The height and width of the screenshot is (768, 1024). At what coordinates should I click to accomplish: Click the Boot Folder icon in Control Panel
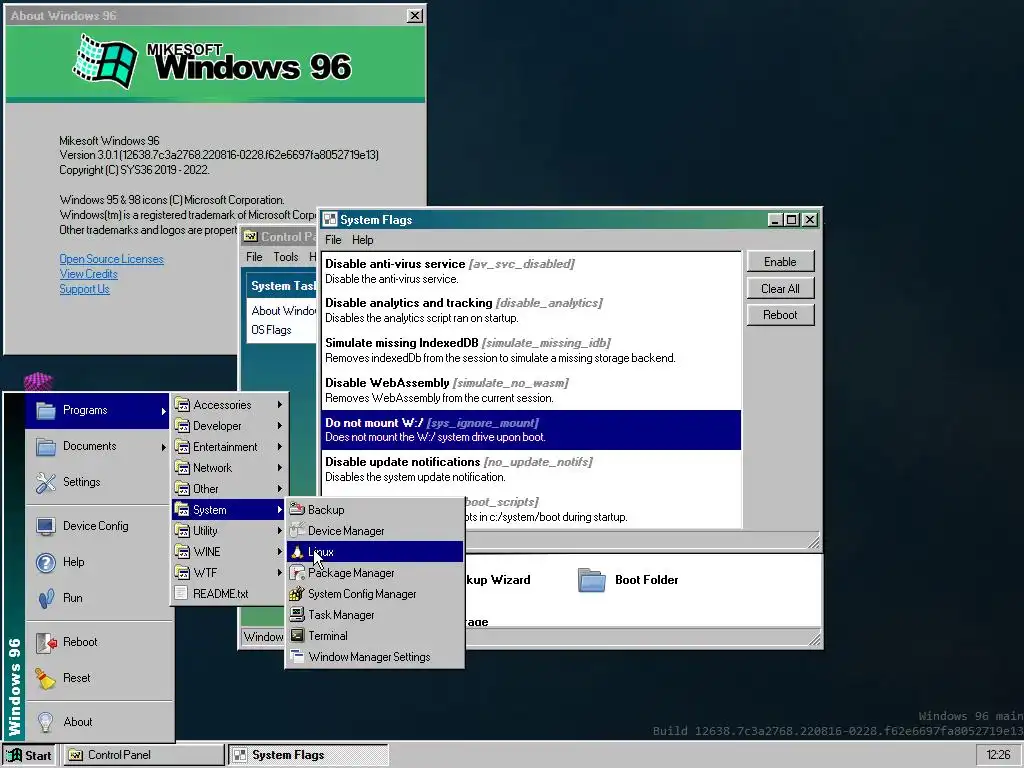point(592,580)
